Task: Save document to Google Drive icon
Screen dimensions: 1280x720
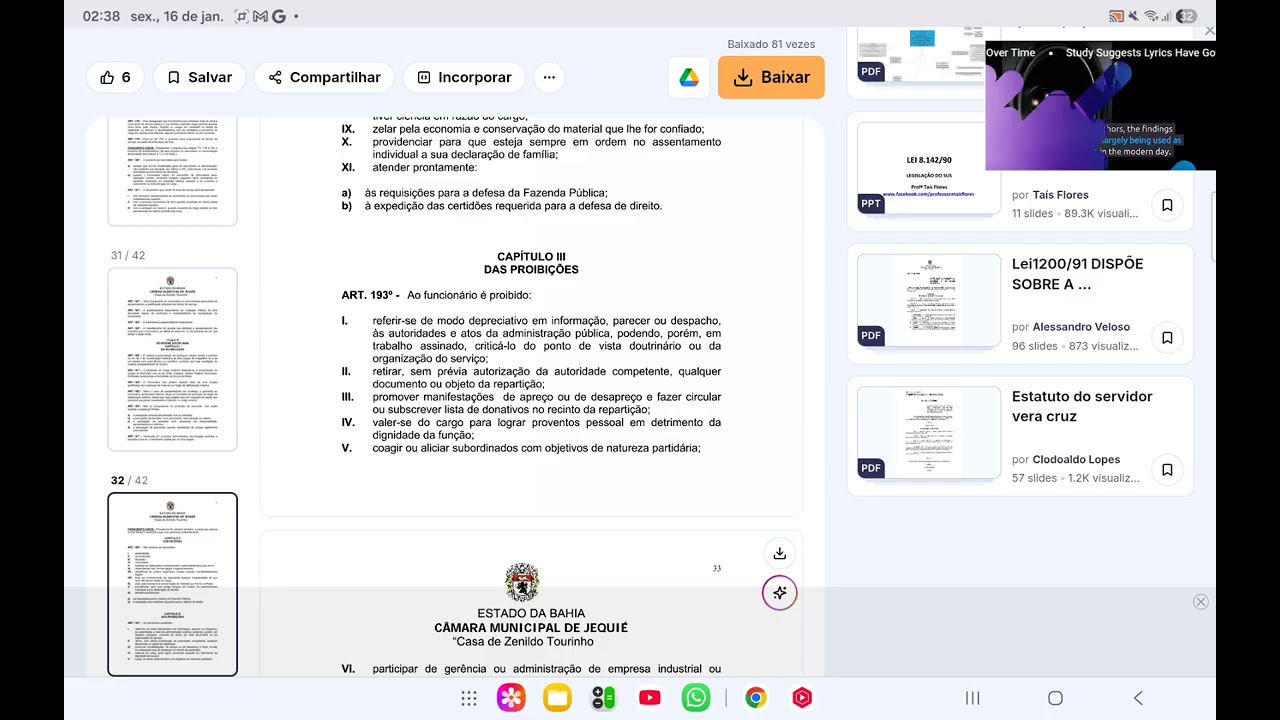Action: (689, 78)
